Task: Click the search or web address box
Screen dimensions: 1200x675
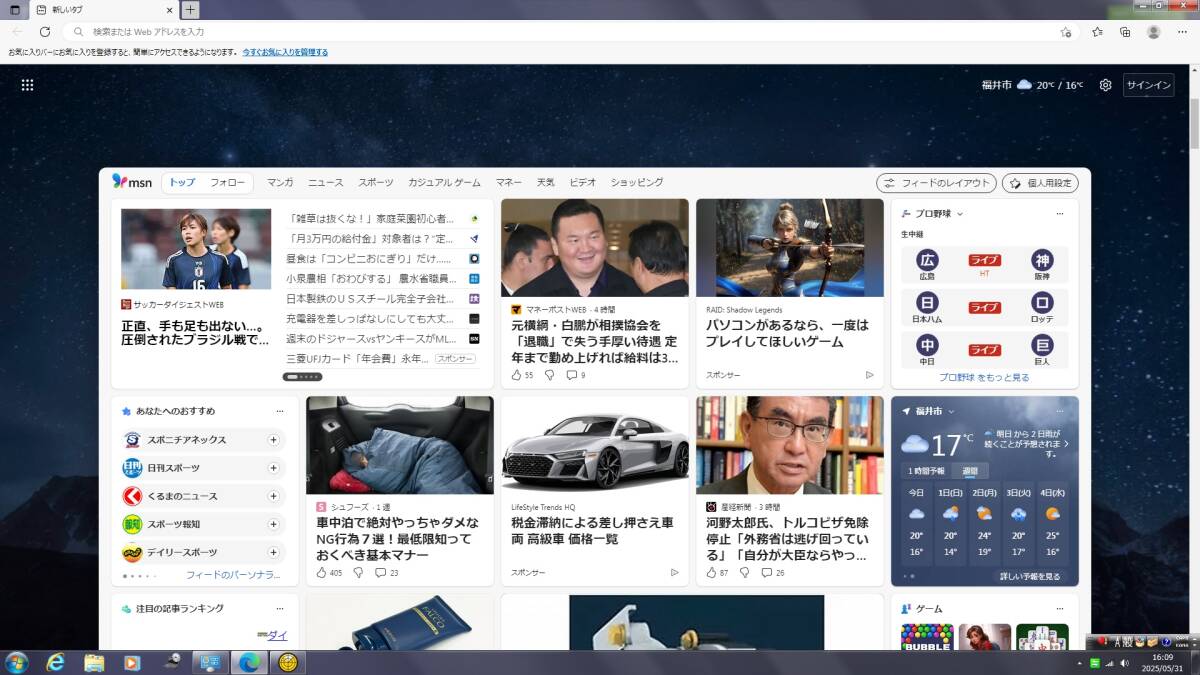Action: (570, 32)
